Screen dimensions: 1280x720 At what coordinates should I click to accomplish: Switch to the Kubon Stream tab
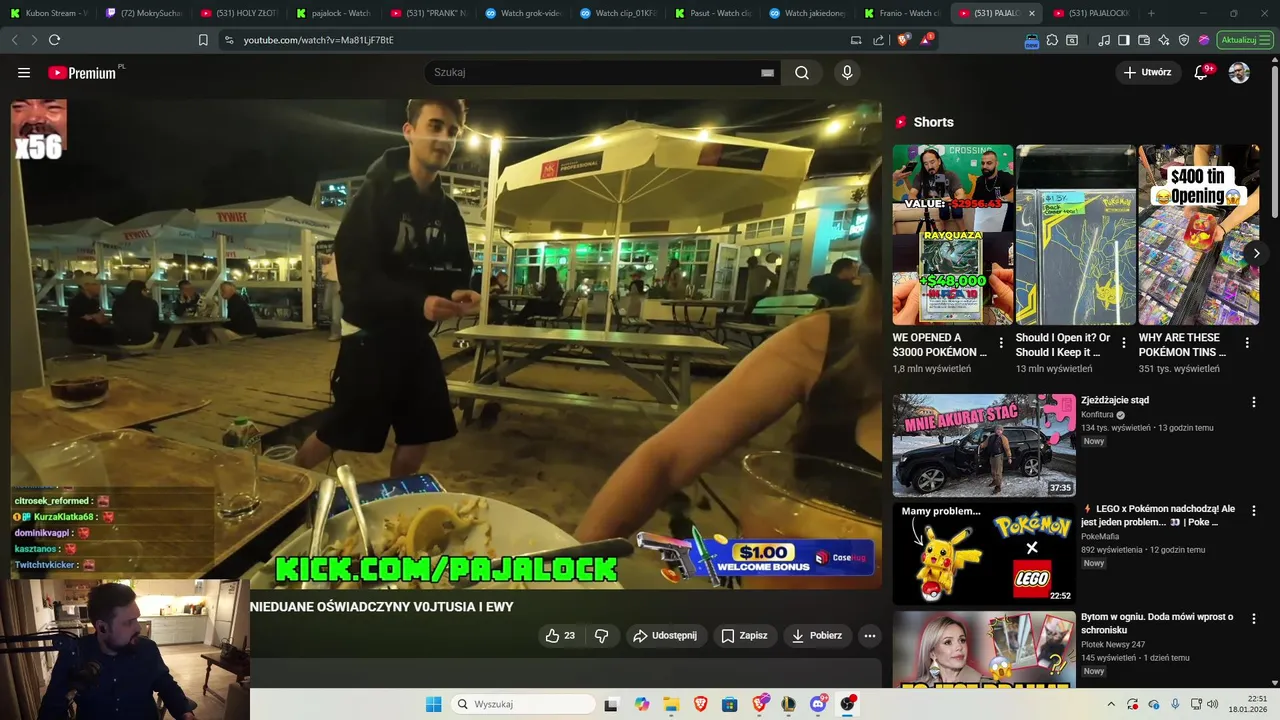pos(49,13)
